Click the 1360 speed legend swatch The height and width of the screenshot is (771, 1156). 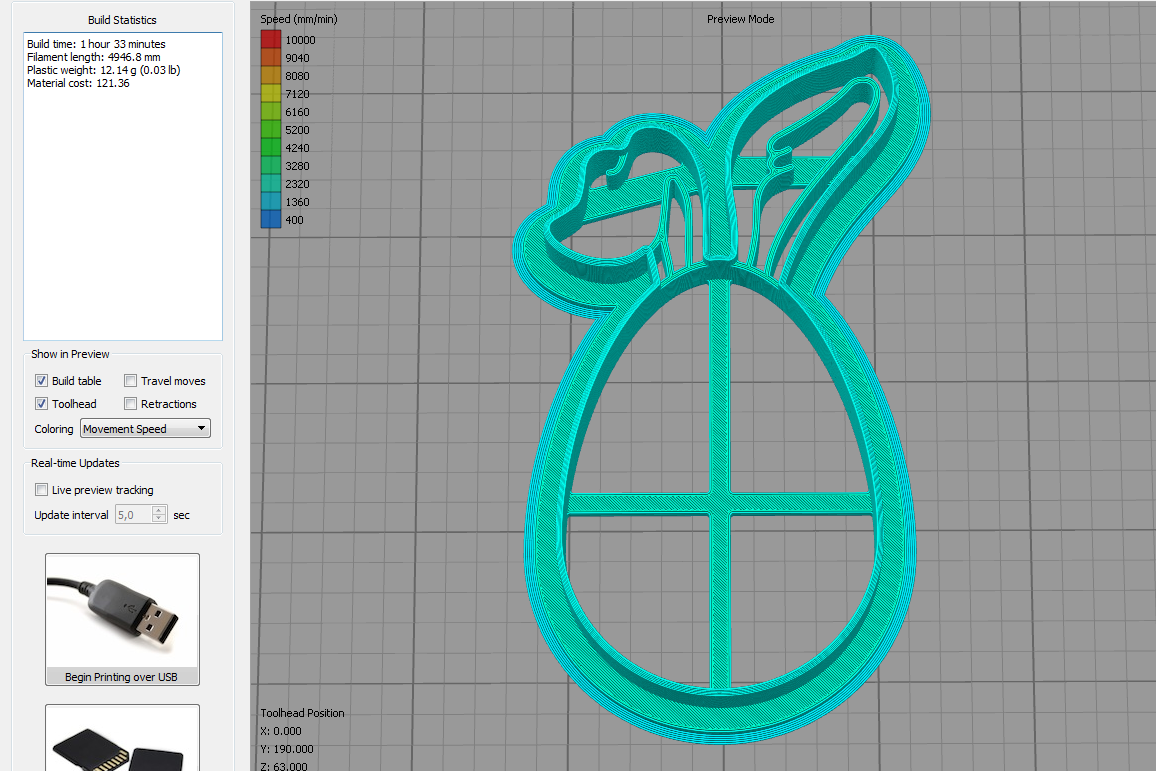[x=271, y=201]
